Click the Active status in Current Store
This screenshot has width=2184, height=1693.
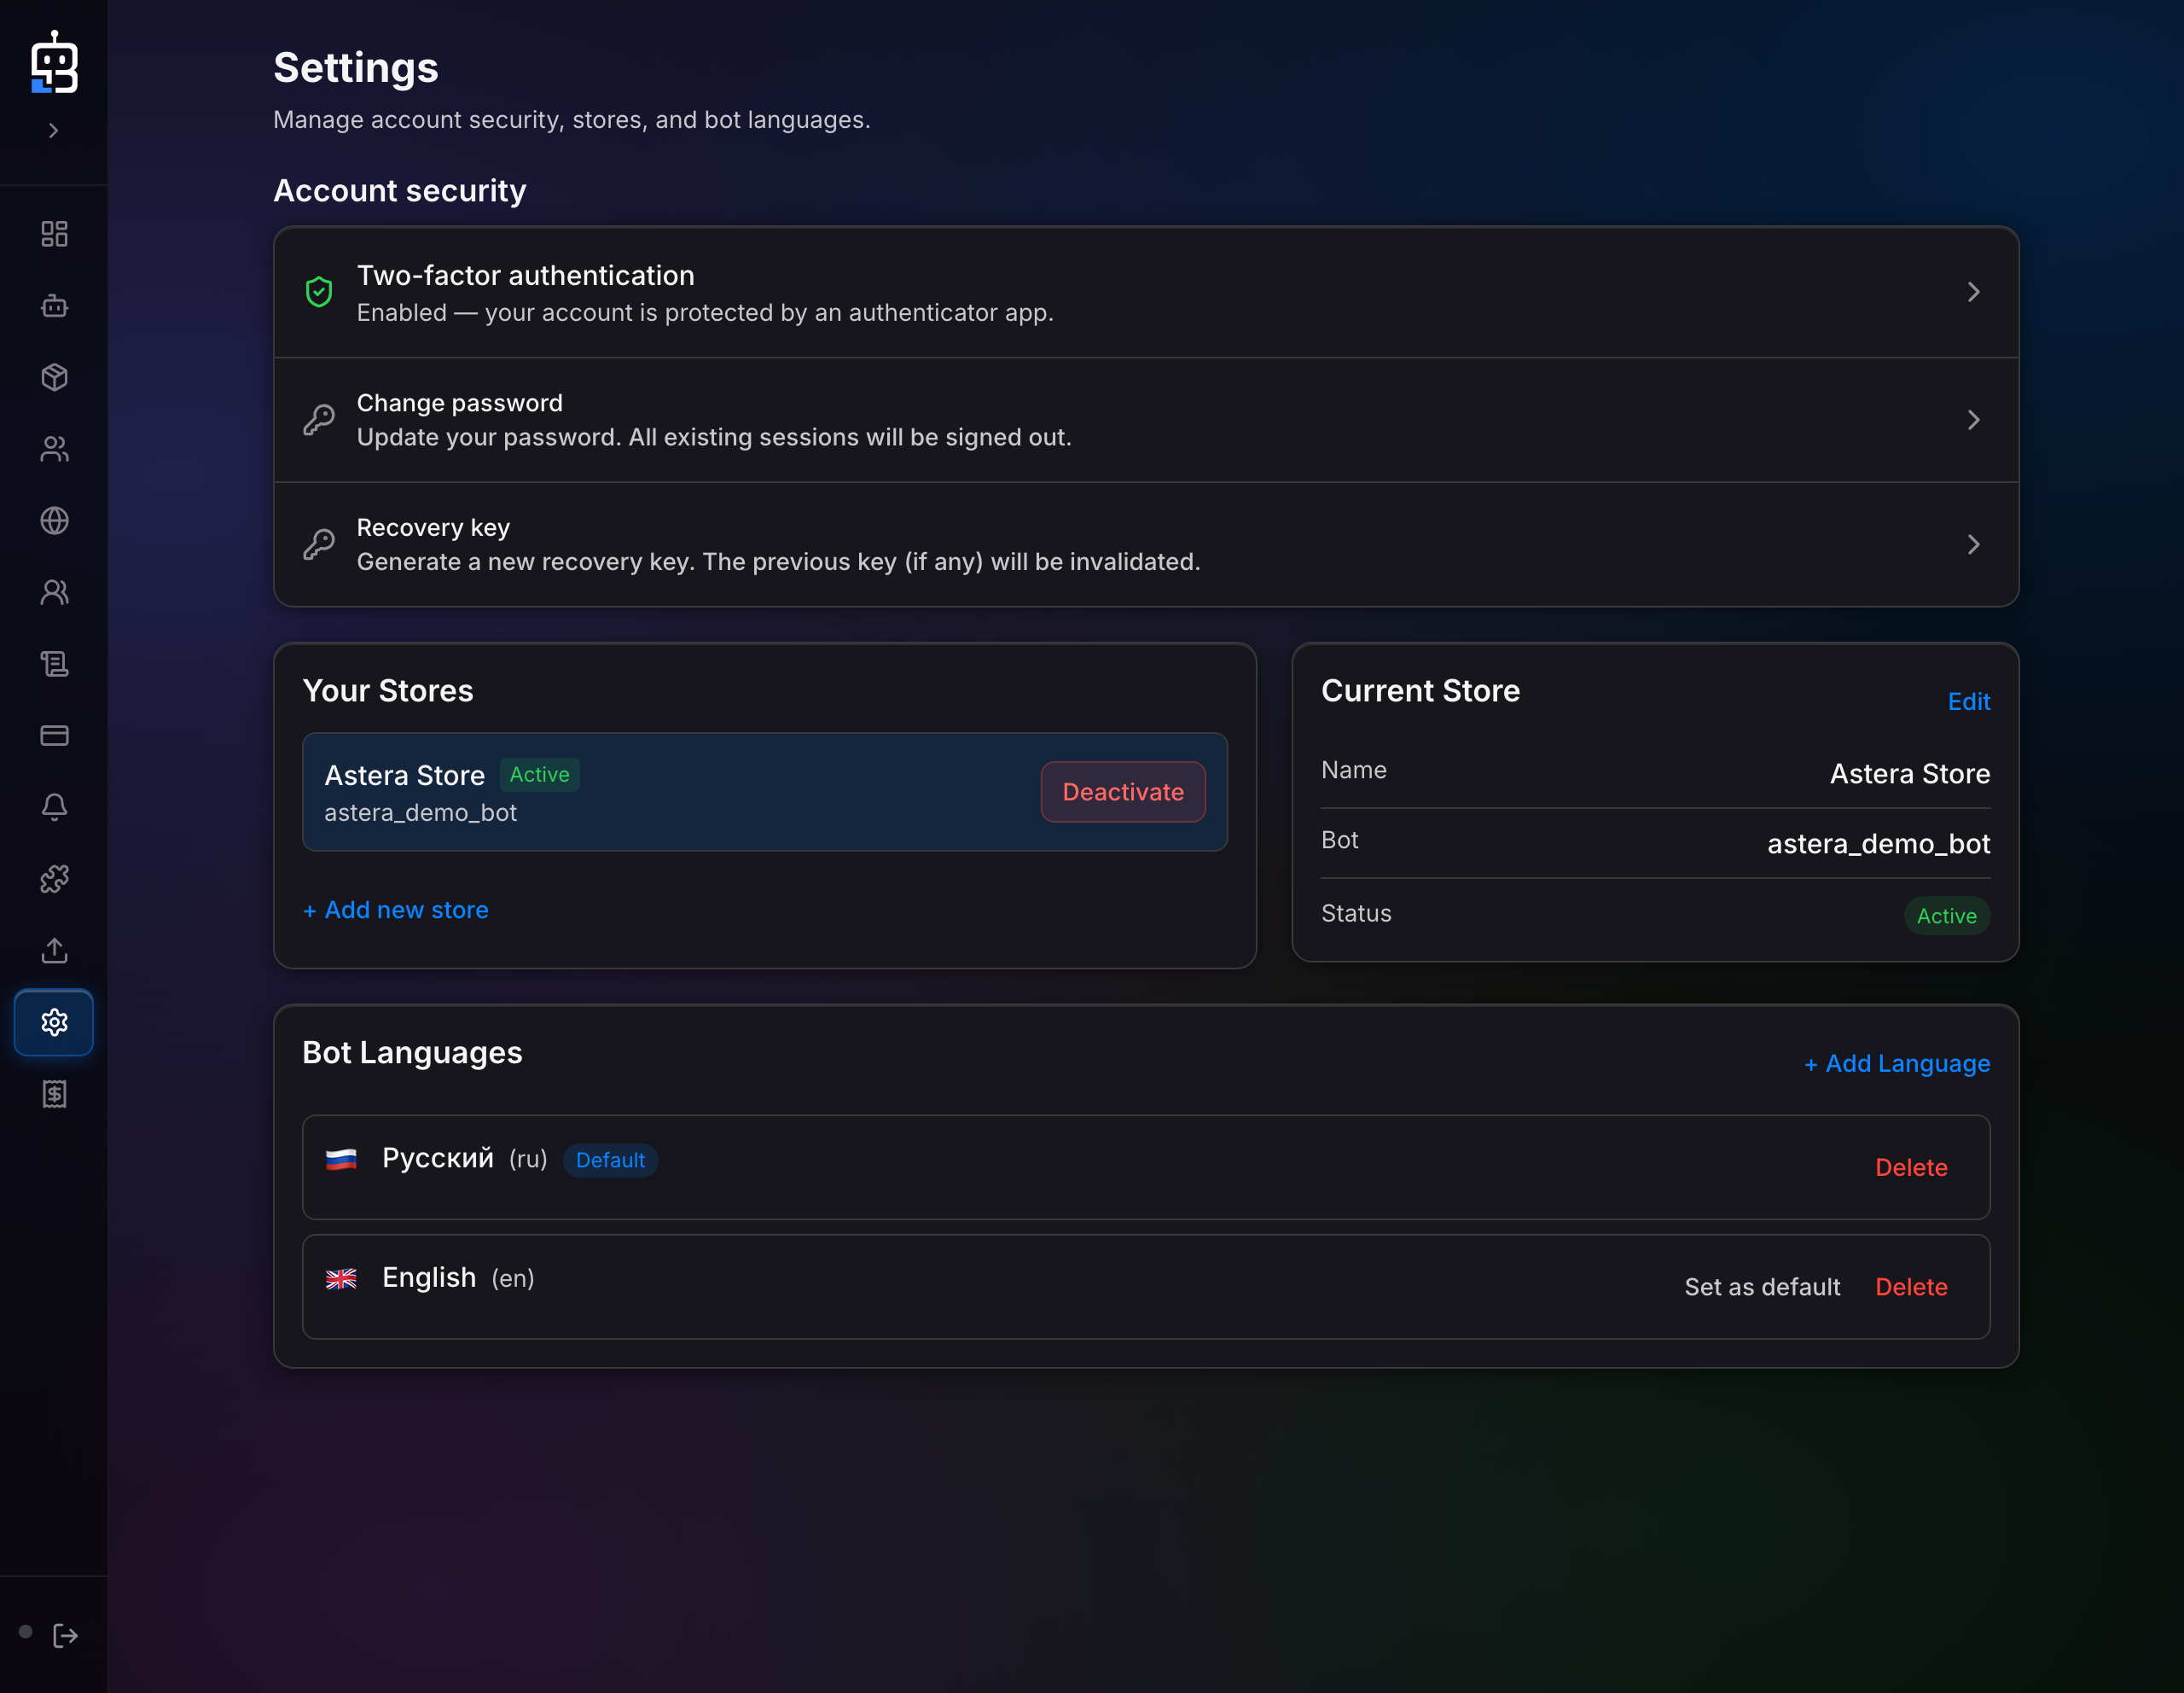[x=1946, y=916]
